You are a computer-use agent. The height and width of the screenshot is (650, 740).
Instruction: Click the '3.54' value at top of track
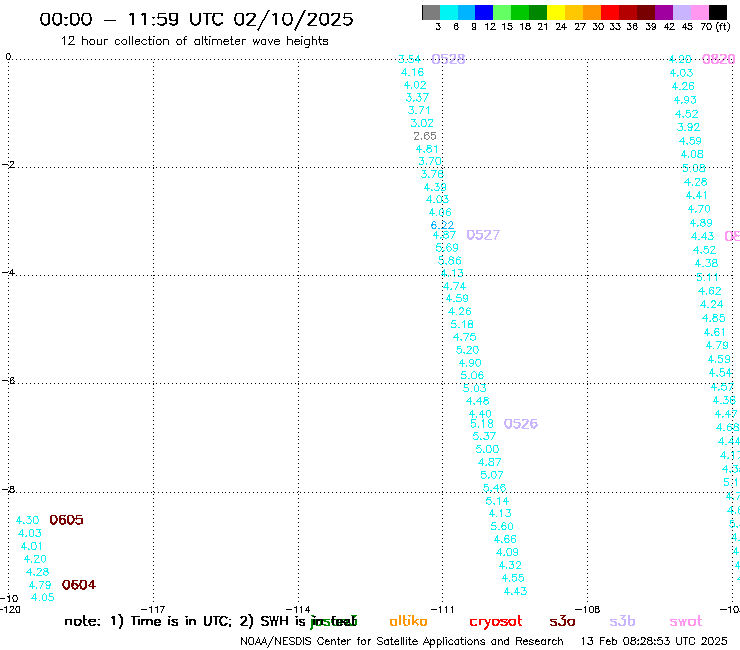coord(409,59)
